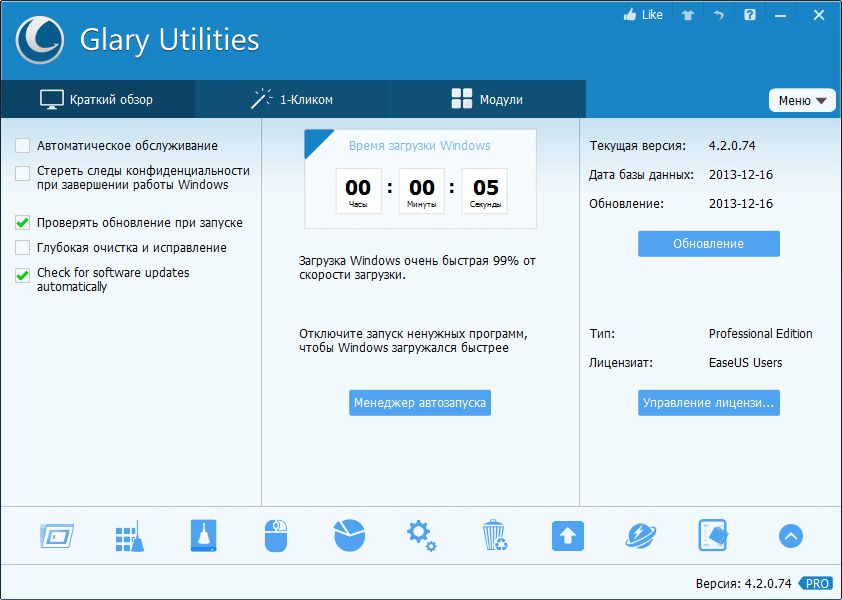Launch the registry cleaner broom icon
The image size is (842, 600).
click(129, 536)
